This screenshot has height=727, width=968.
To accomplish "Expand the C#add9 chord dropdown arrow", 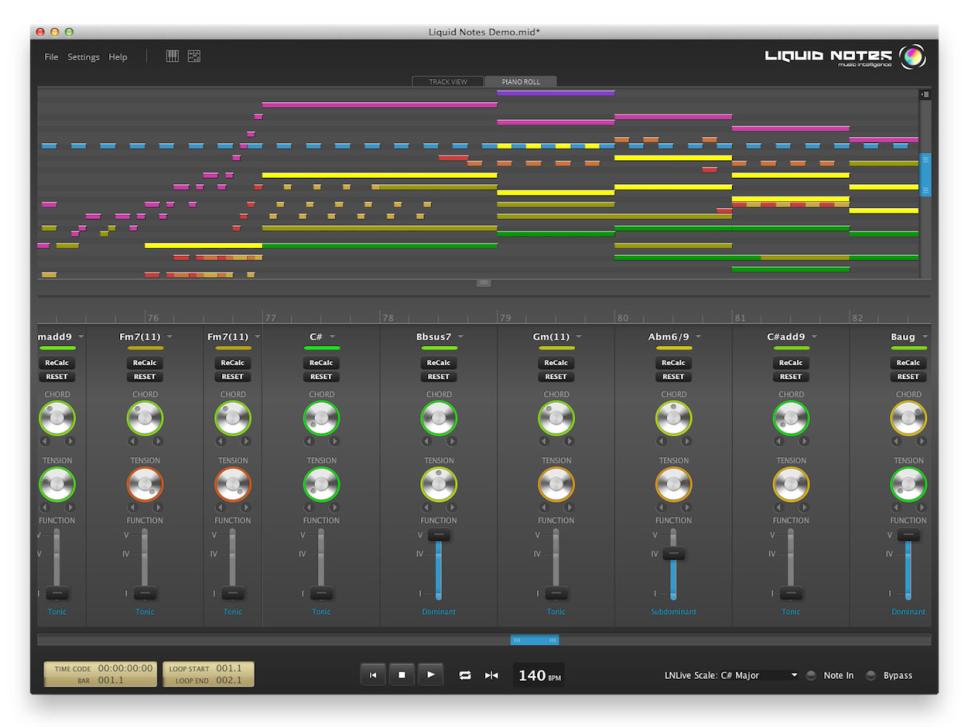I will tap(815, 337).
